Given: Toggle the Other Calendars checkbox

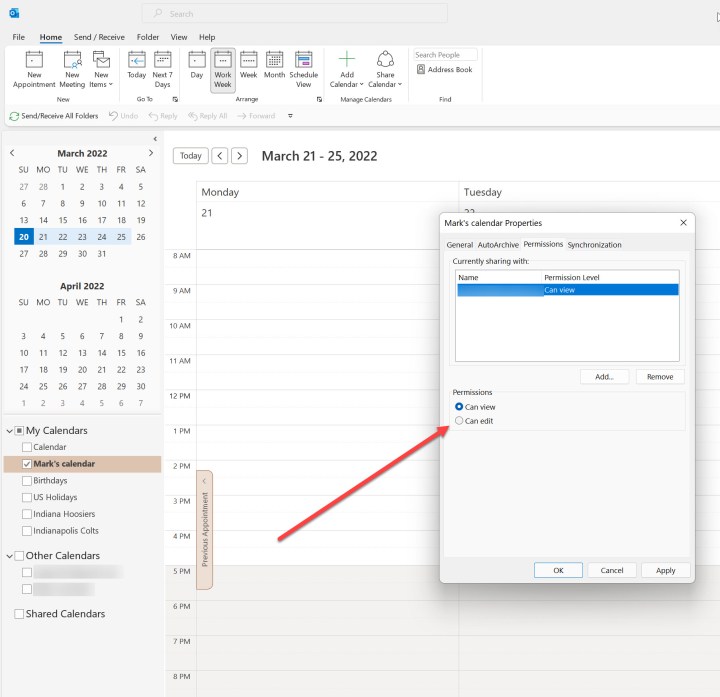Looking at the screenshot, I should (x=19, y=556).
